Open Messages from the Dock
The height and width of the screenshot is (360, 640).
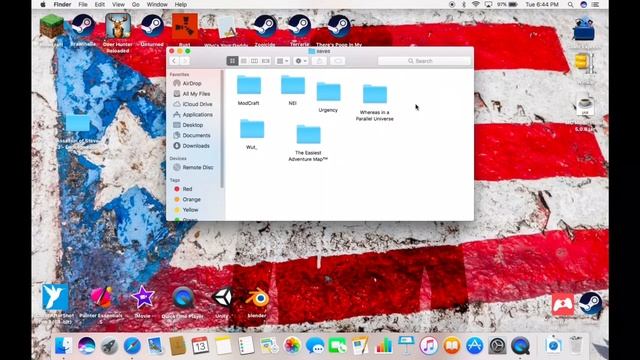(315, 346)
